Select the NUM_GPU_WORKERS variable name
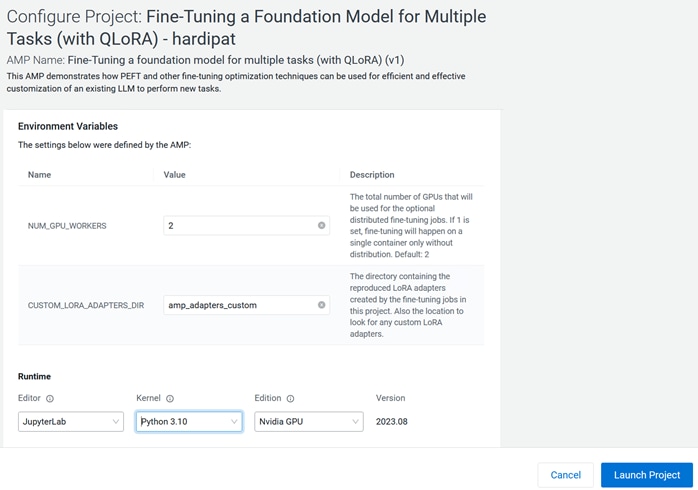Screen dimensions: 698x490 coord(67,226)
